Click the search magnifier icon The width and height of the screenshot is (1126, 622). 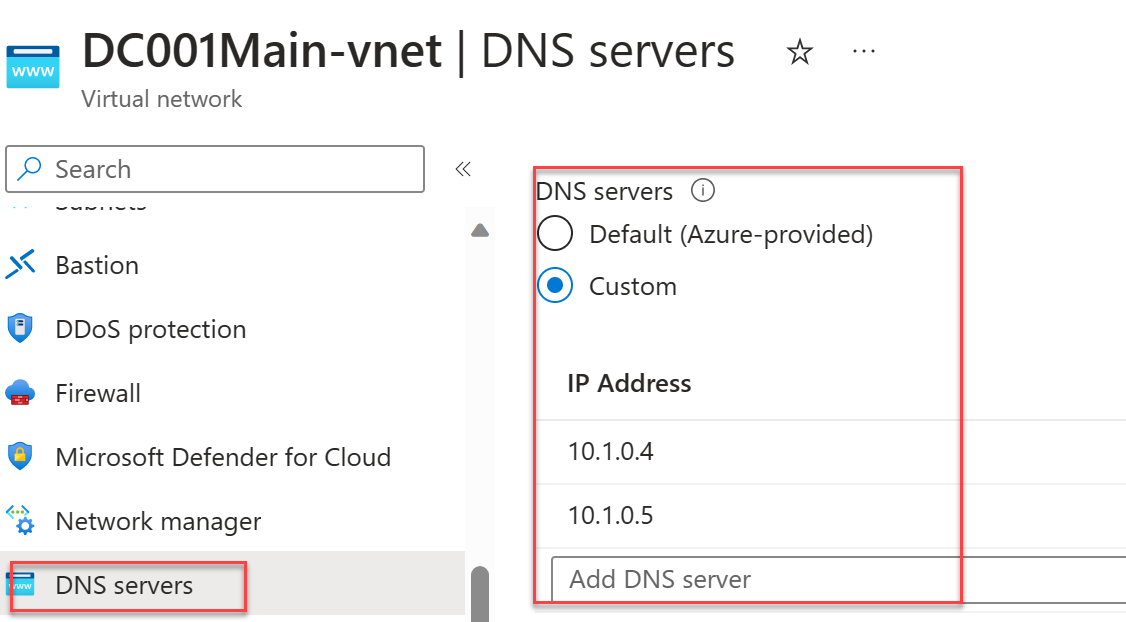[x=29, y=169]
